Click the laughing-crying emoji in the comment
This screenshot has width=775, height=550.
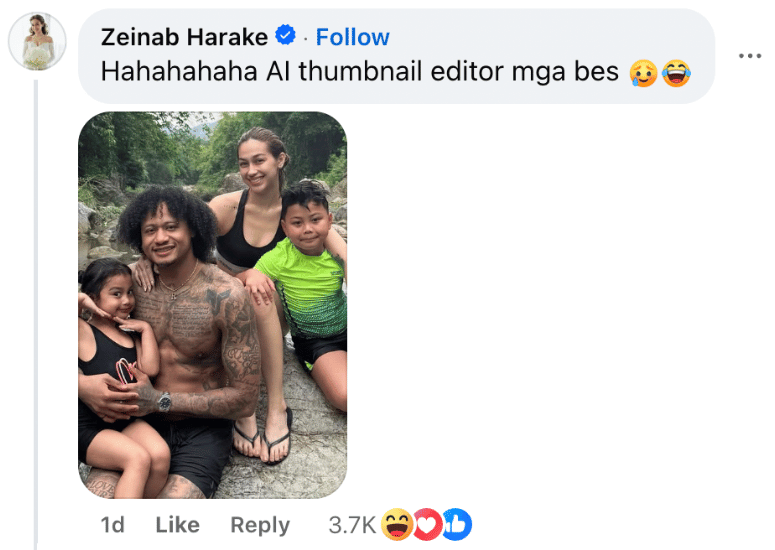(x=676, y=73)
